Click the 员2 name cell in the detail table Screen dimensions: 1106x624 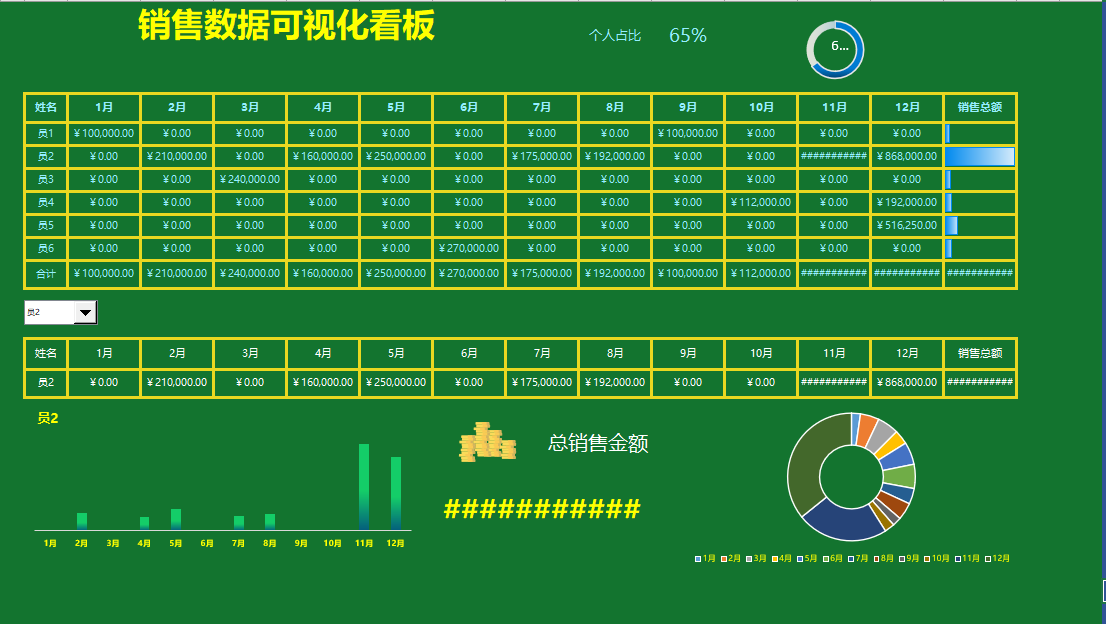tap(46, 382)
